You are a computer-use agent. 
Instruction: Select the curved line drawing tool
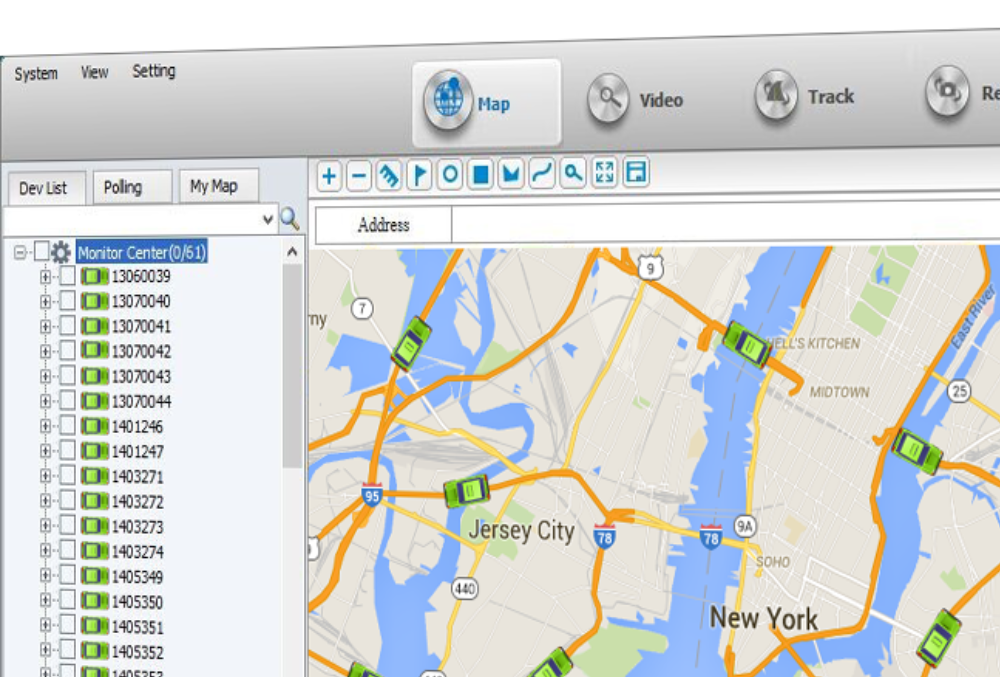pyautogui.click(x=542, y=173)
